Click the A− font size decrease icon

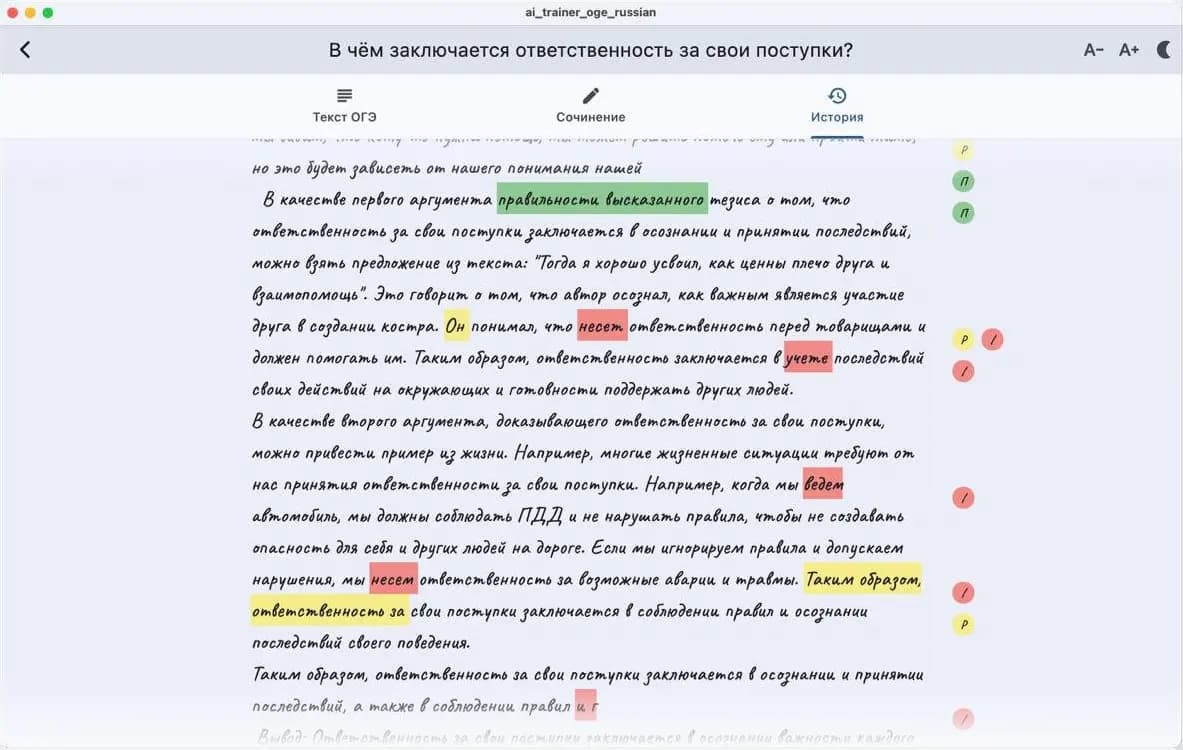click(1093, 49)
